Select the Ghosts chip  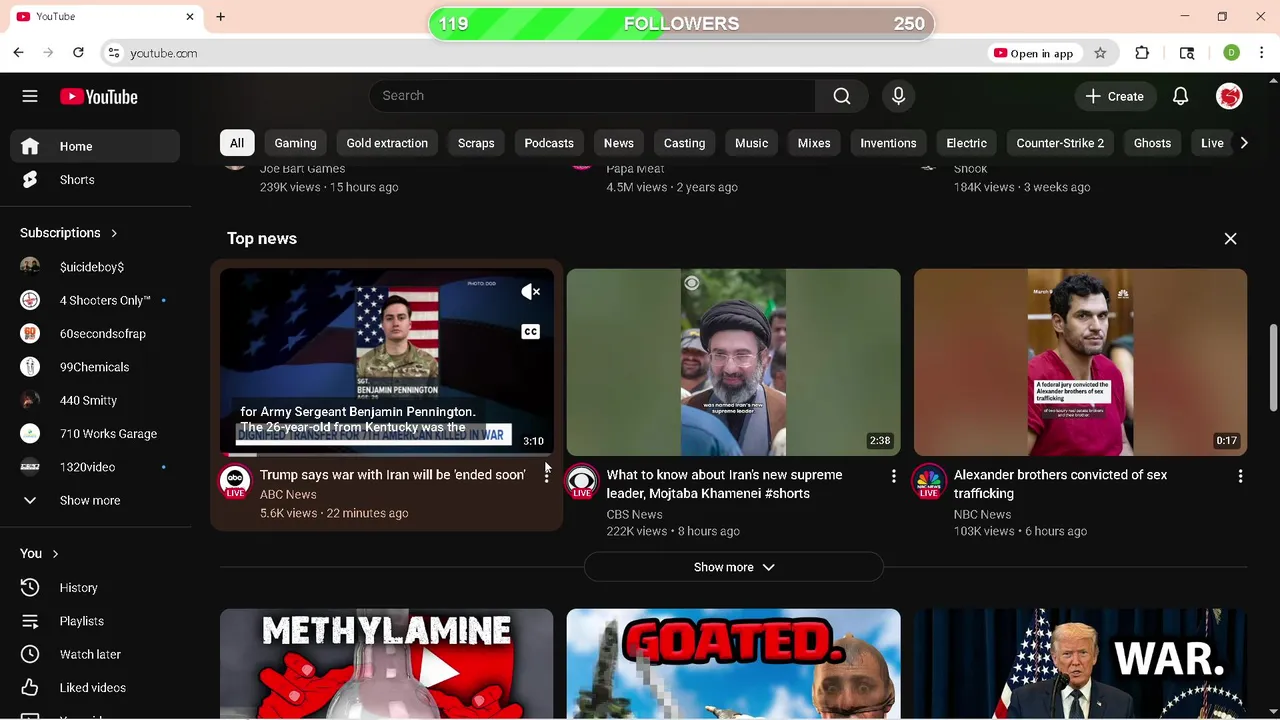(x=1152, y=143)
